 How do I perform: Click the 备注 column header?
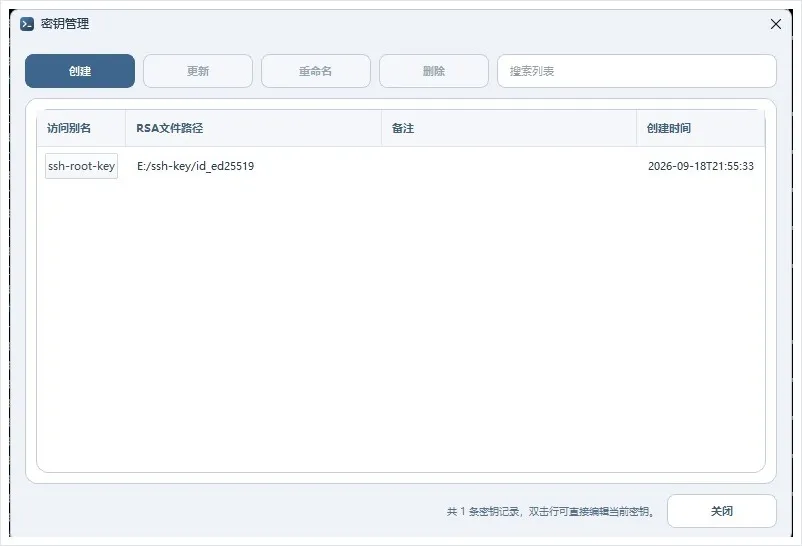pos(509,128)
